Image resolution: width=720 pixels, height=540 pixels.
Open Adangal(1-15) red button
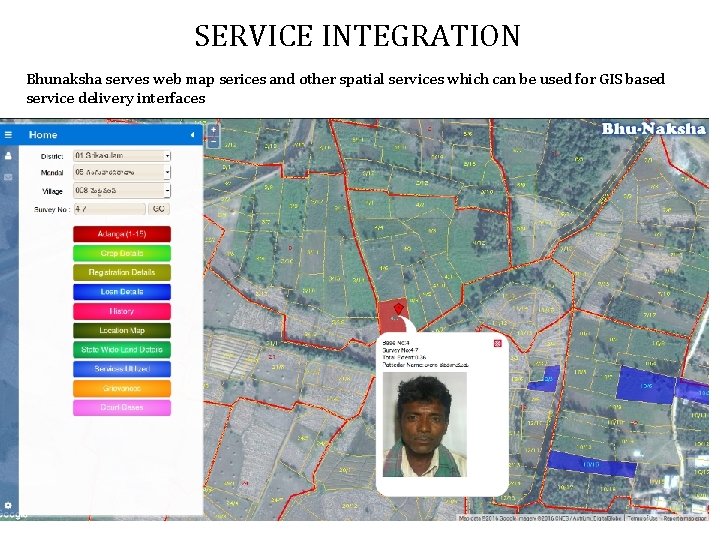[x=122, y=234]
